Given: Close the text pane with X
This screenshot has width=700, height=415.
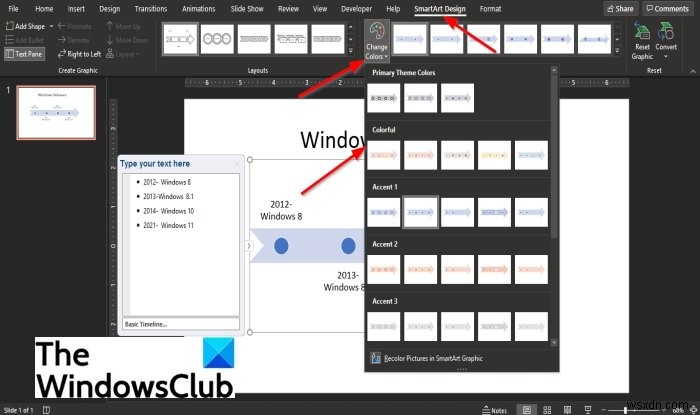Looking at the screenshot, I should 237,164.
